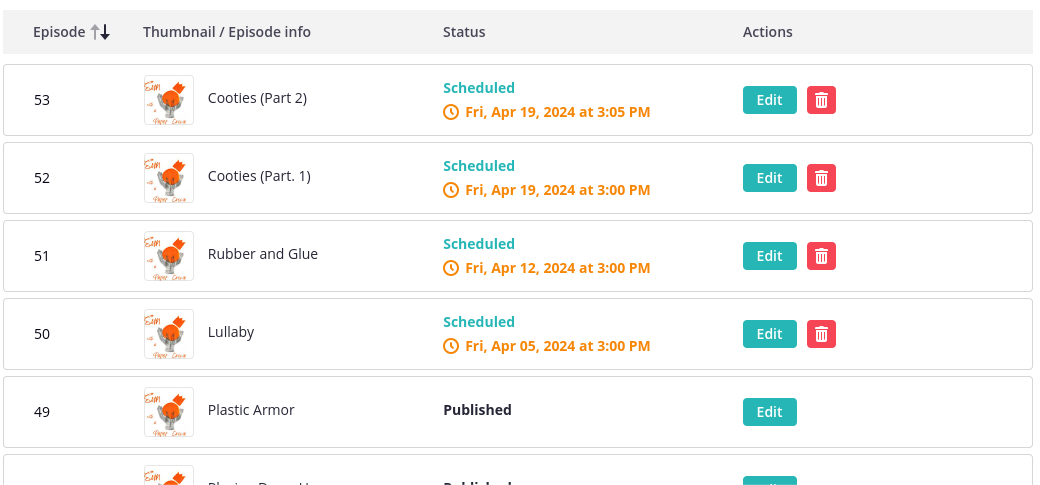
Task: Edit published episode Plastic Armor
Action: point(769,412)
